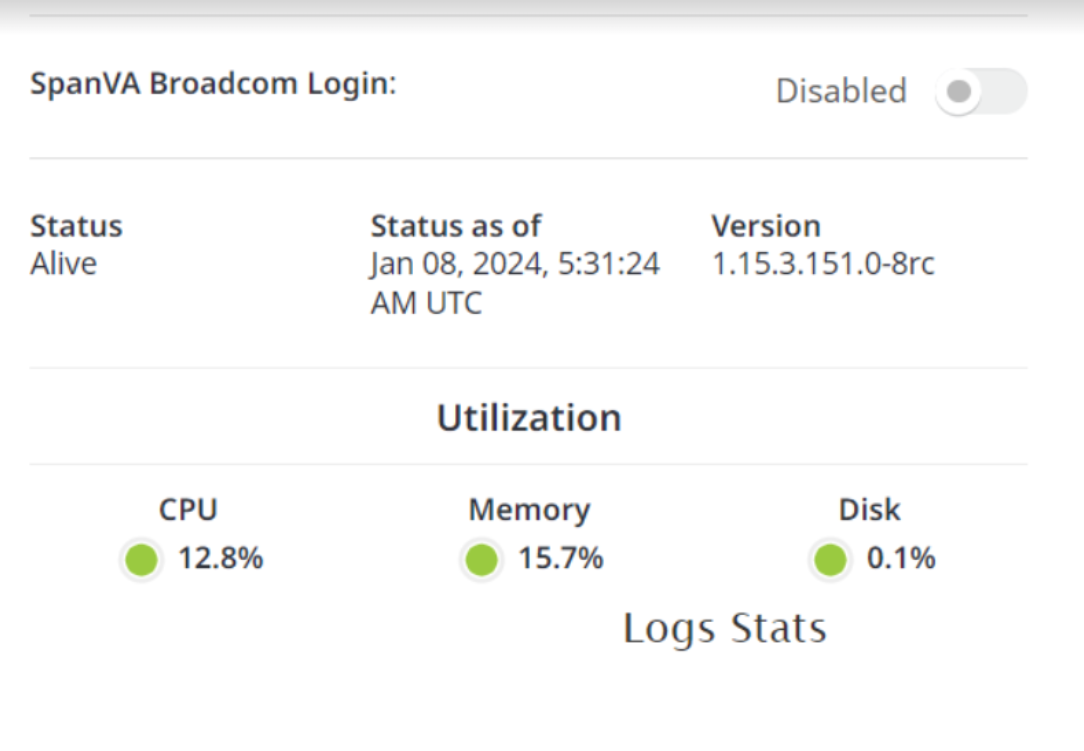
Task: Select the Status heading
Action: click(x=76, y=226)
